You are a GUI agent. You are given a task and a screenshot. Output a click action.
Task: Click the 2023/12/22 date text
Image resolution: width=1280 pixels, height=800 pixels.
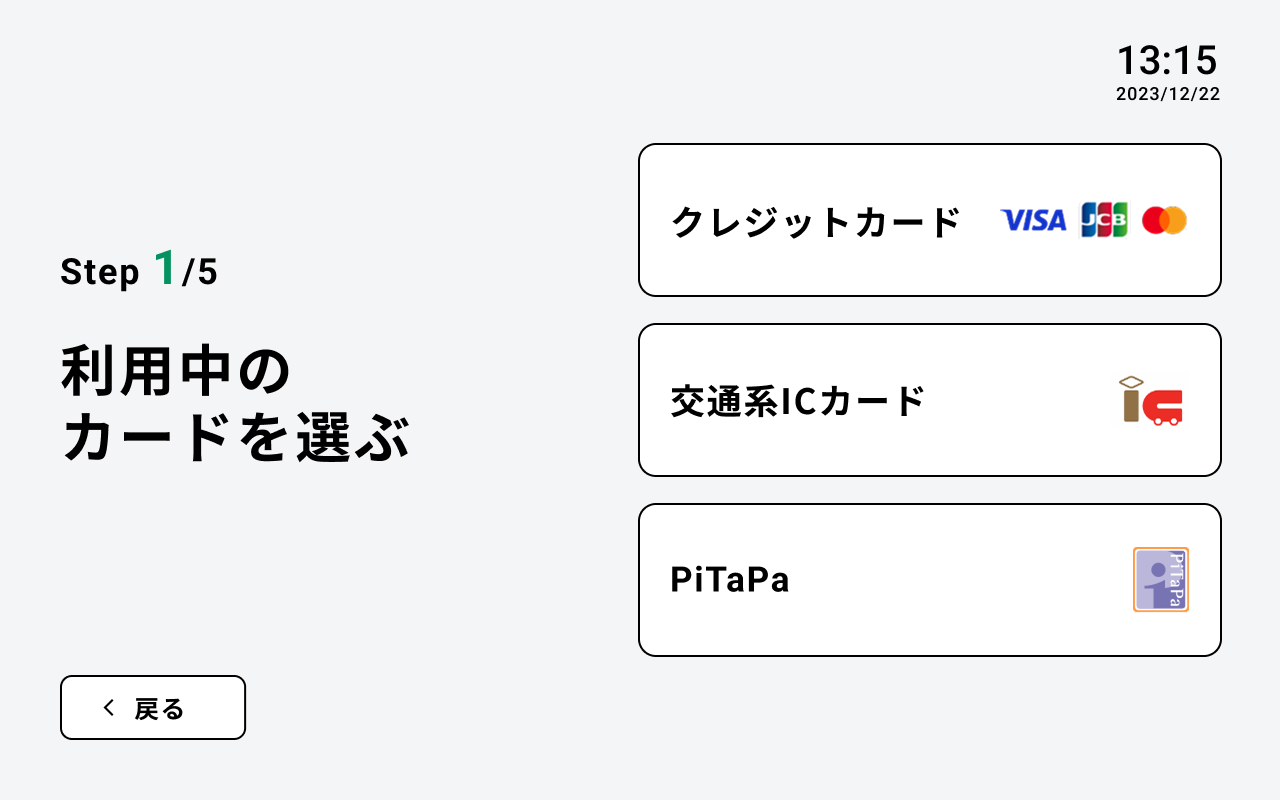[1167, 94]
